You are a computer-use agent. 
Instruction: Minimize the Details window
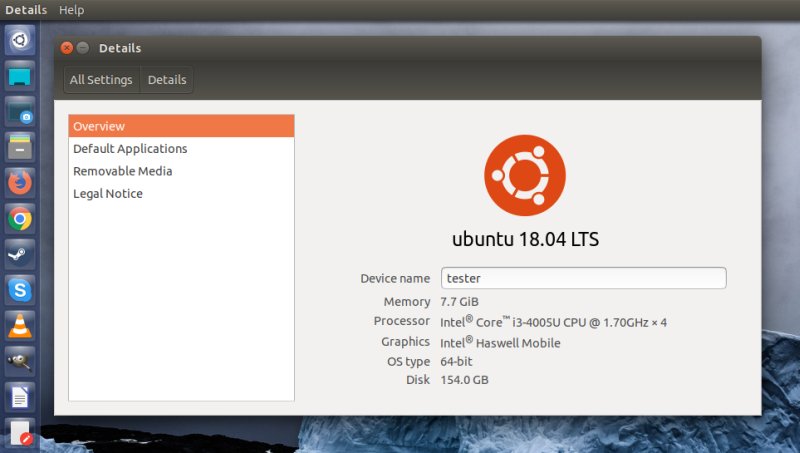[x=83, y=48]
